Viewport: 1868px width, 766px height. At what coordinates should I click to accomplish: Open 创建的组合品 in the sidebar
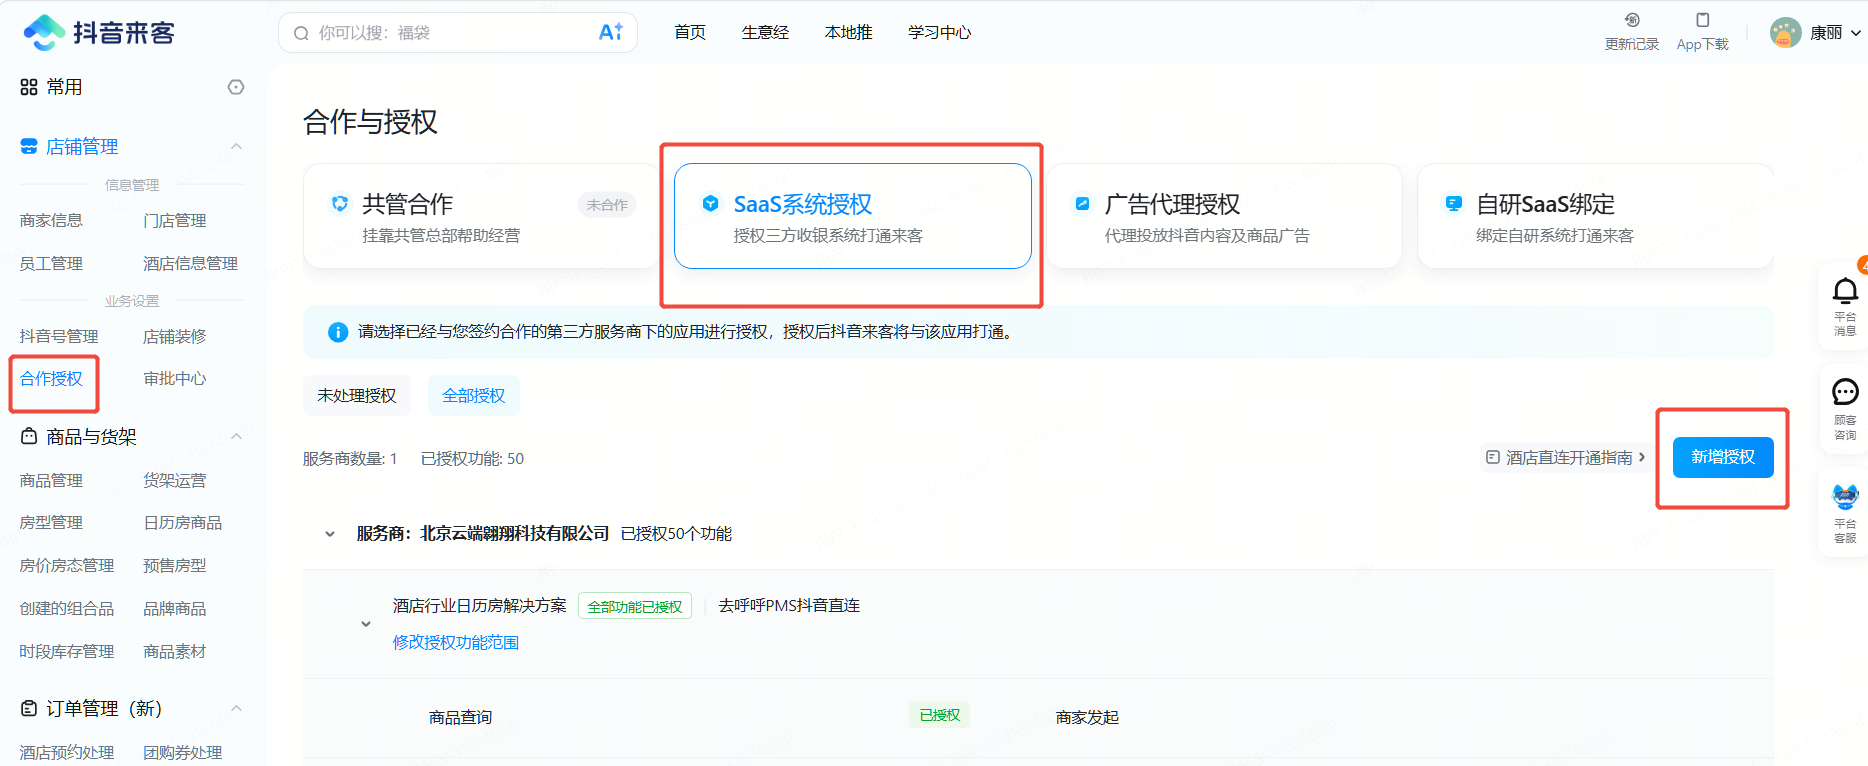[67, 608]
